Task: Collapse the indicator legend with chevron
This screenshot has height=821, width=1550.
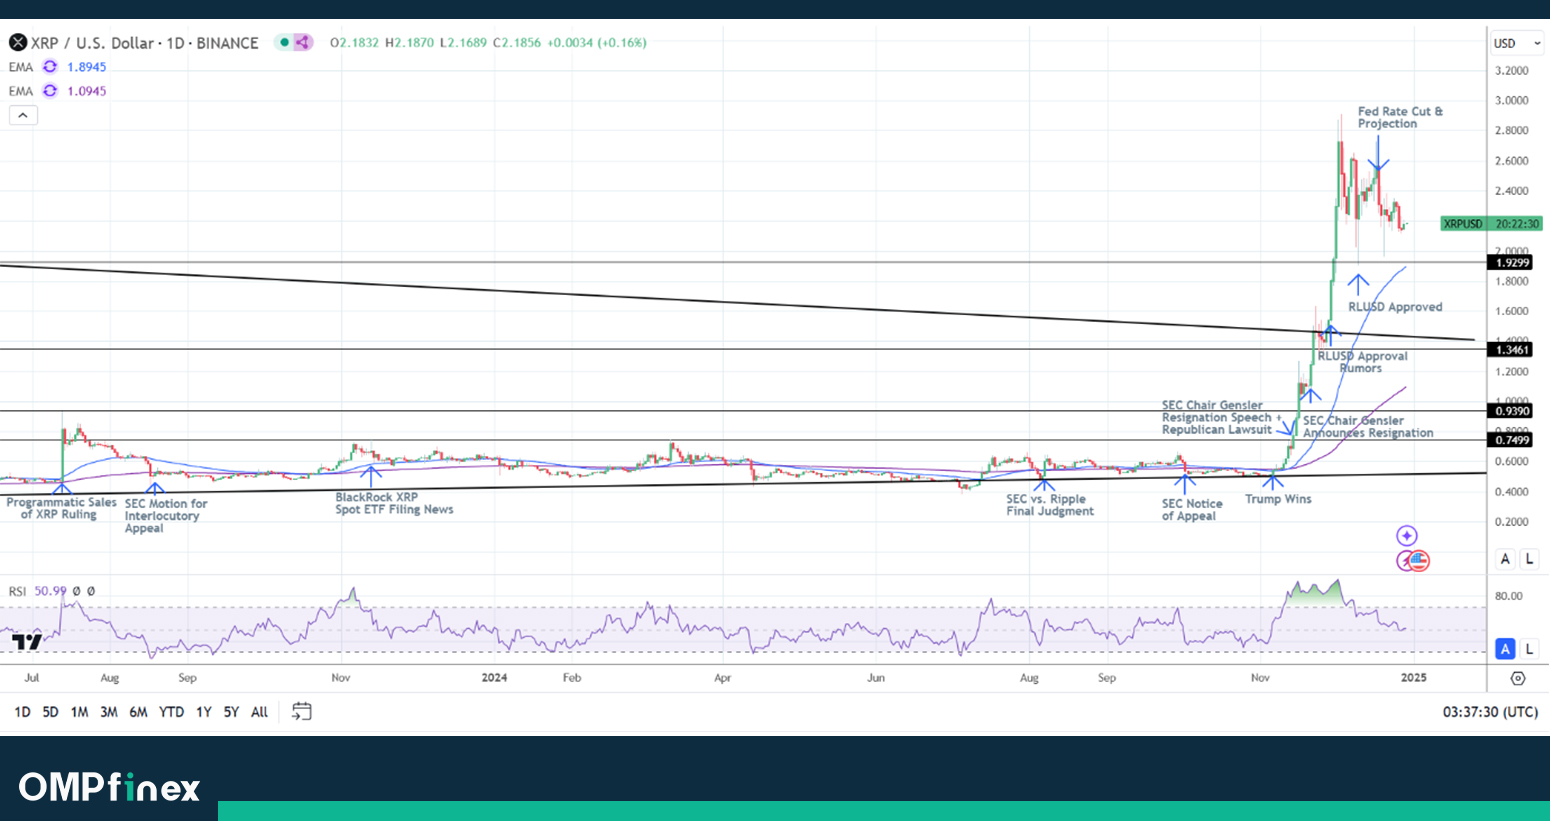Action: [23, 115]
